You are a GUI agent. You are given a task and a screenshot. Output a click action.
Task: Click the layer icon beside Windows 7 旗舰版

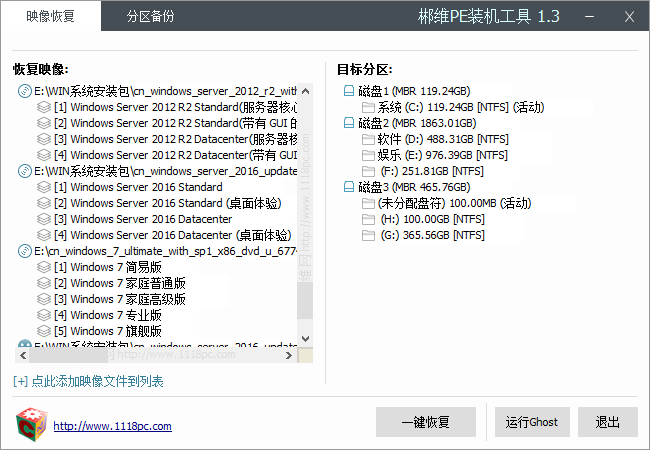pos(43,331)
